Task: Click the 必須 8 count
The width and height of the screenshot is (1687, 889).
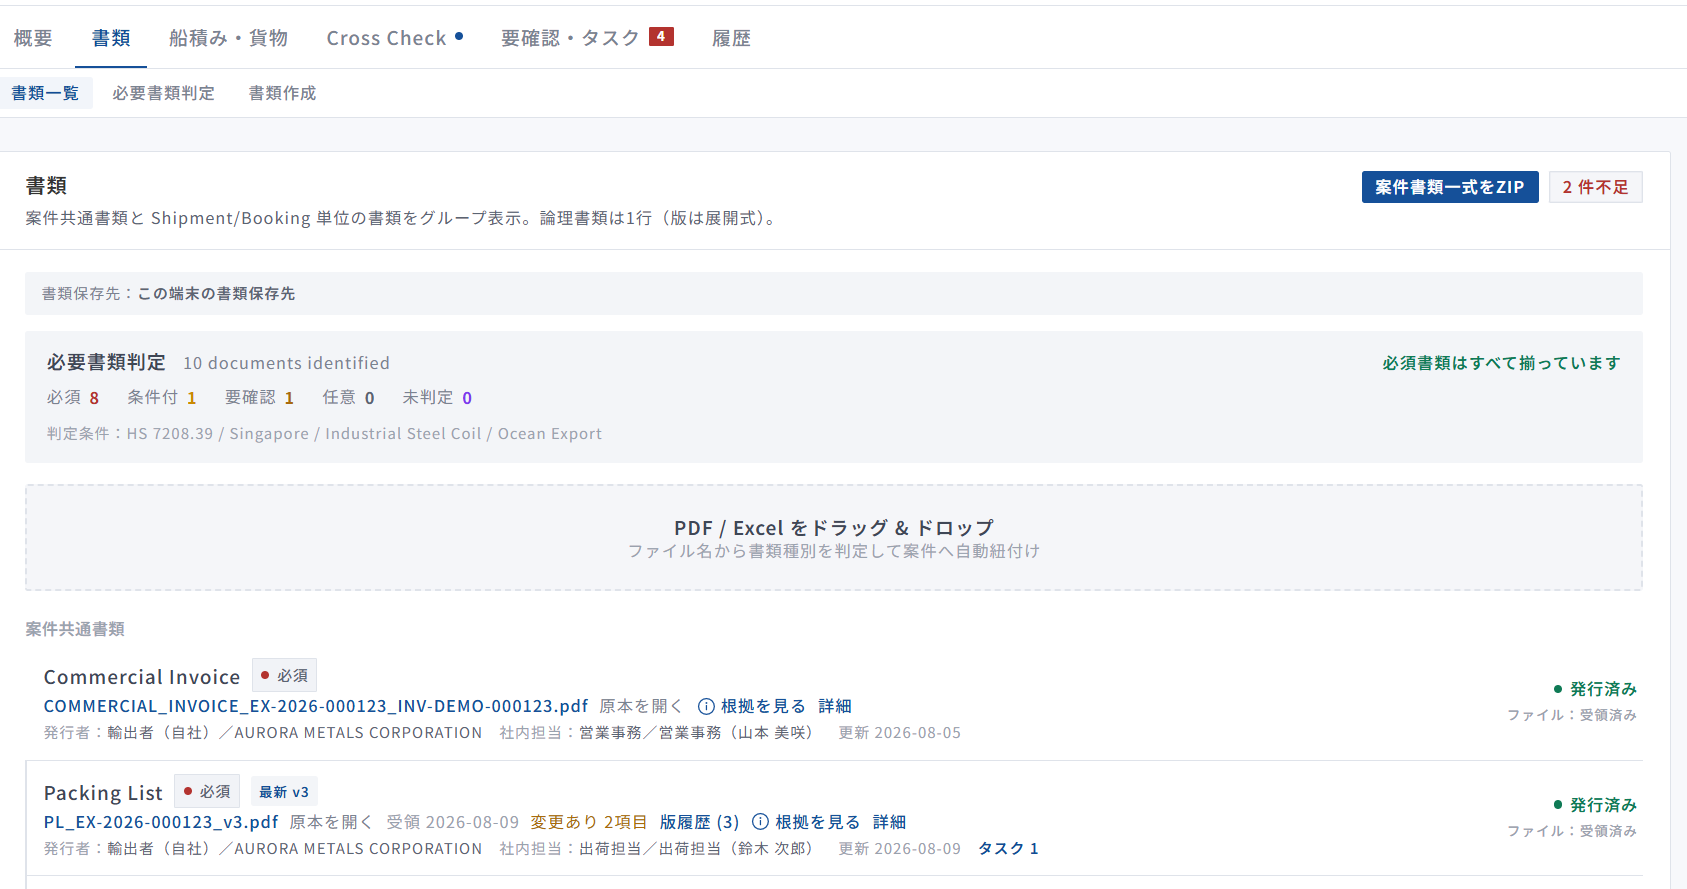Action: [x=73, y=397]
